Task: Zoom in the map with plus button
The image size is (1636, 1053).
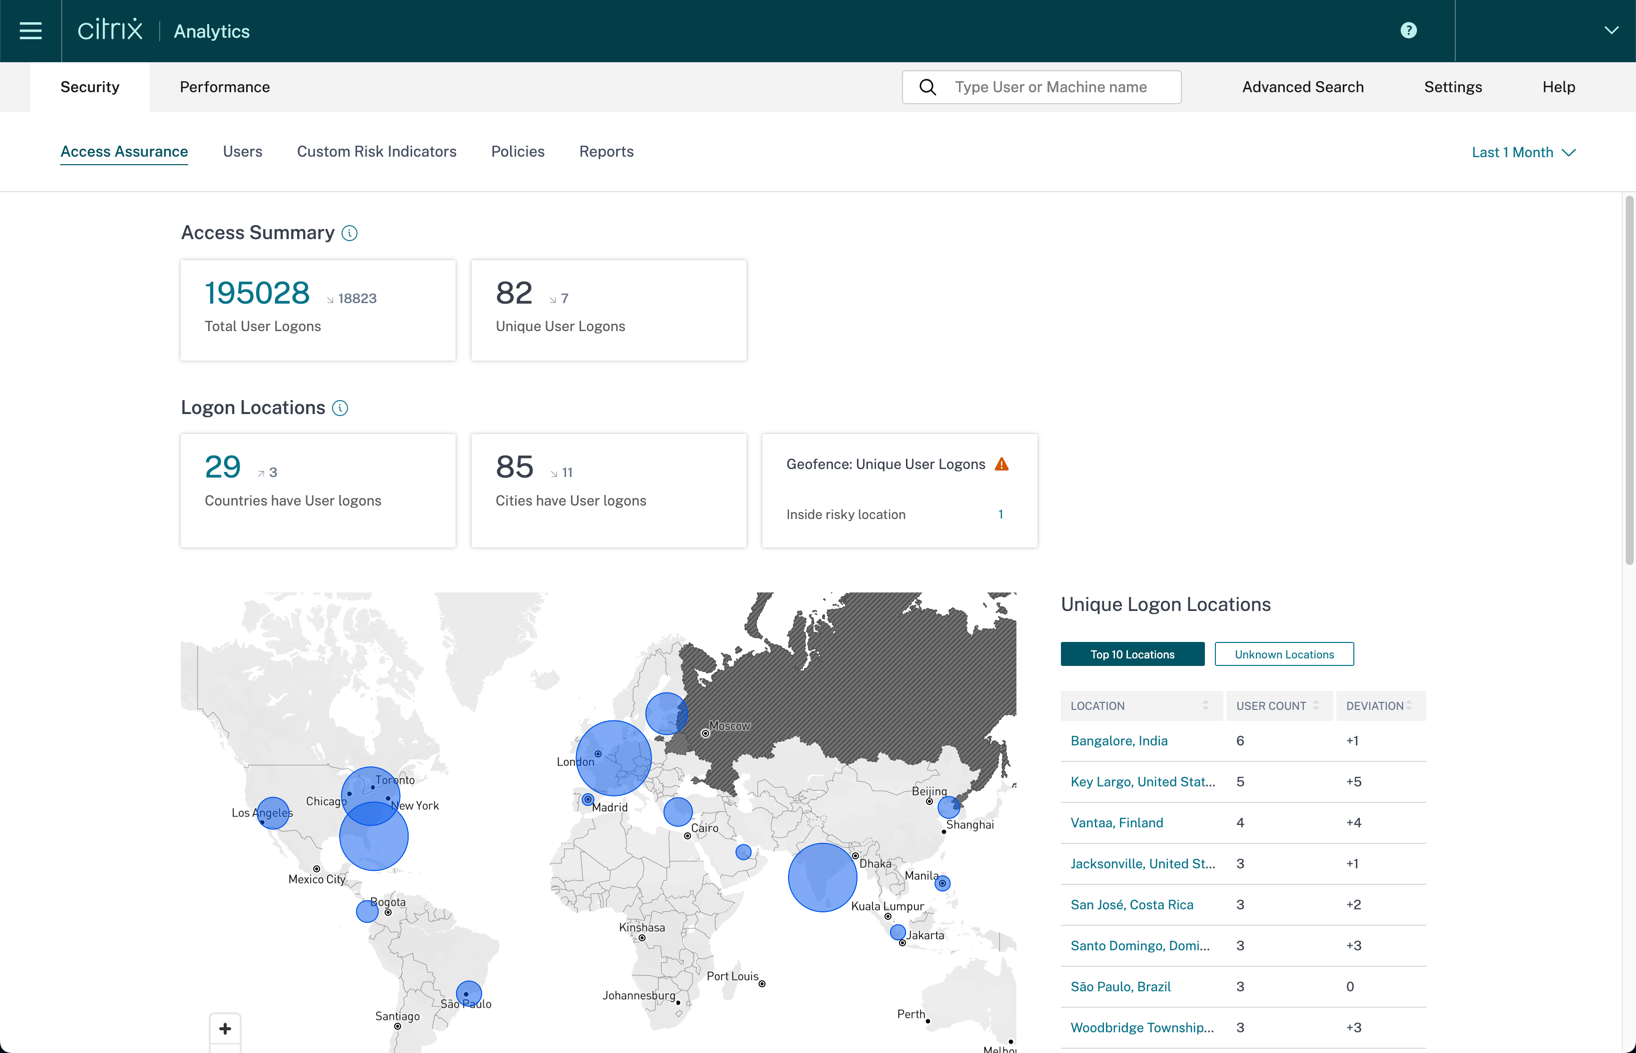Action: coord(225,1028)
